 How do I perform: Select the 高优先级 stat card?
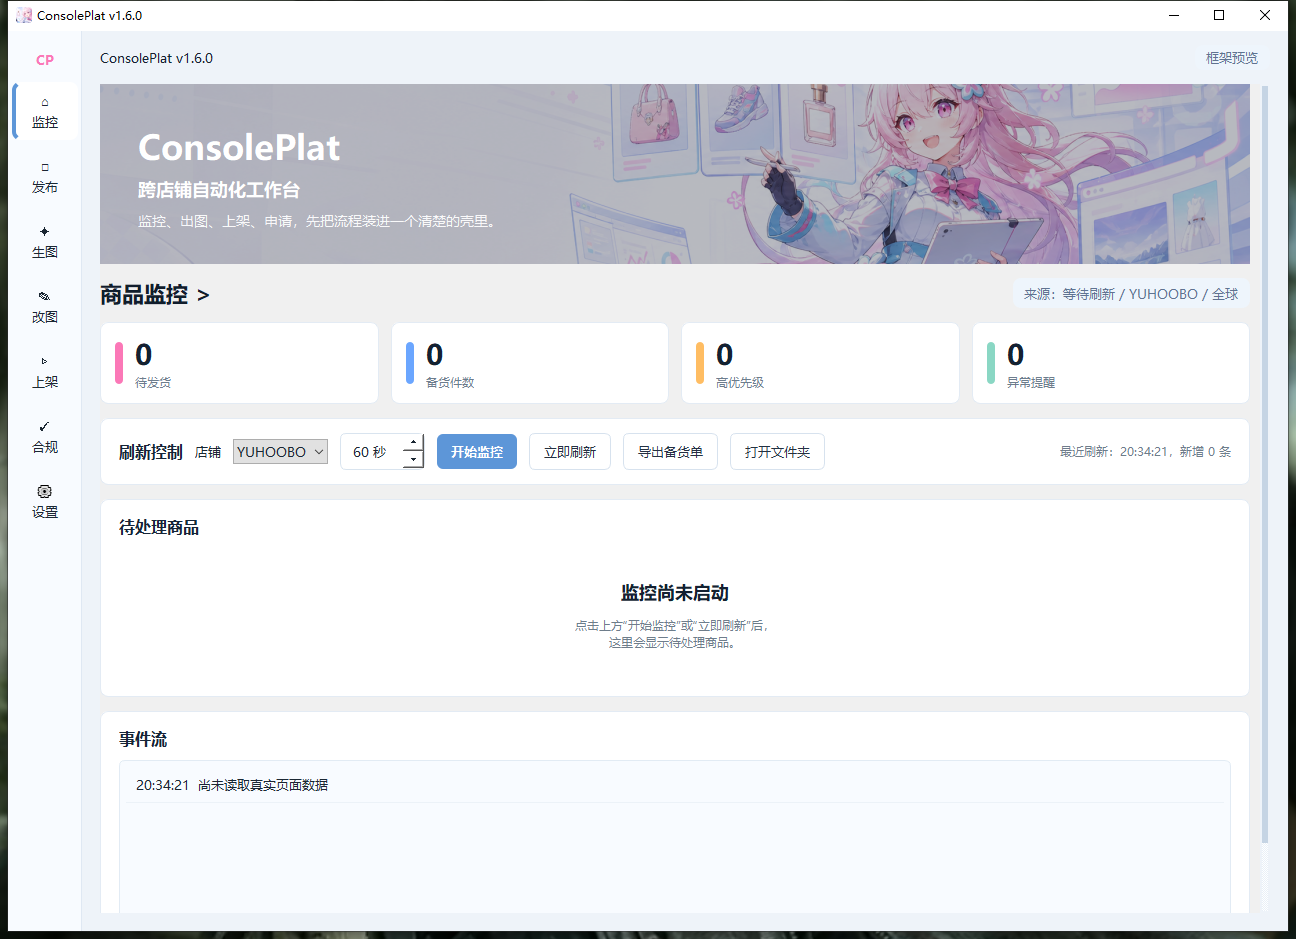point(820,363)
